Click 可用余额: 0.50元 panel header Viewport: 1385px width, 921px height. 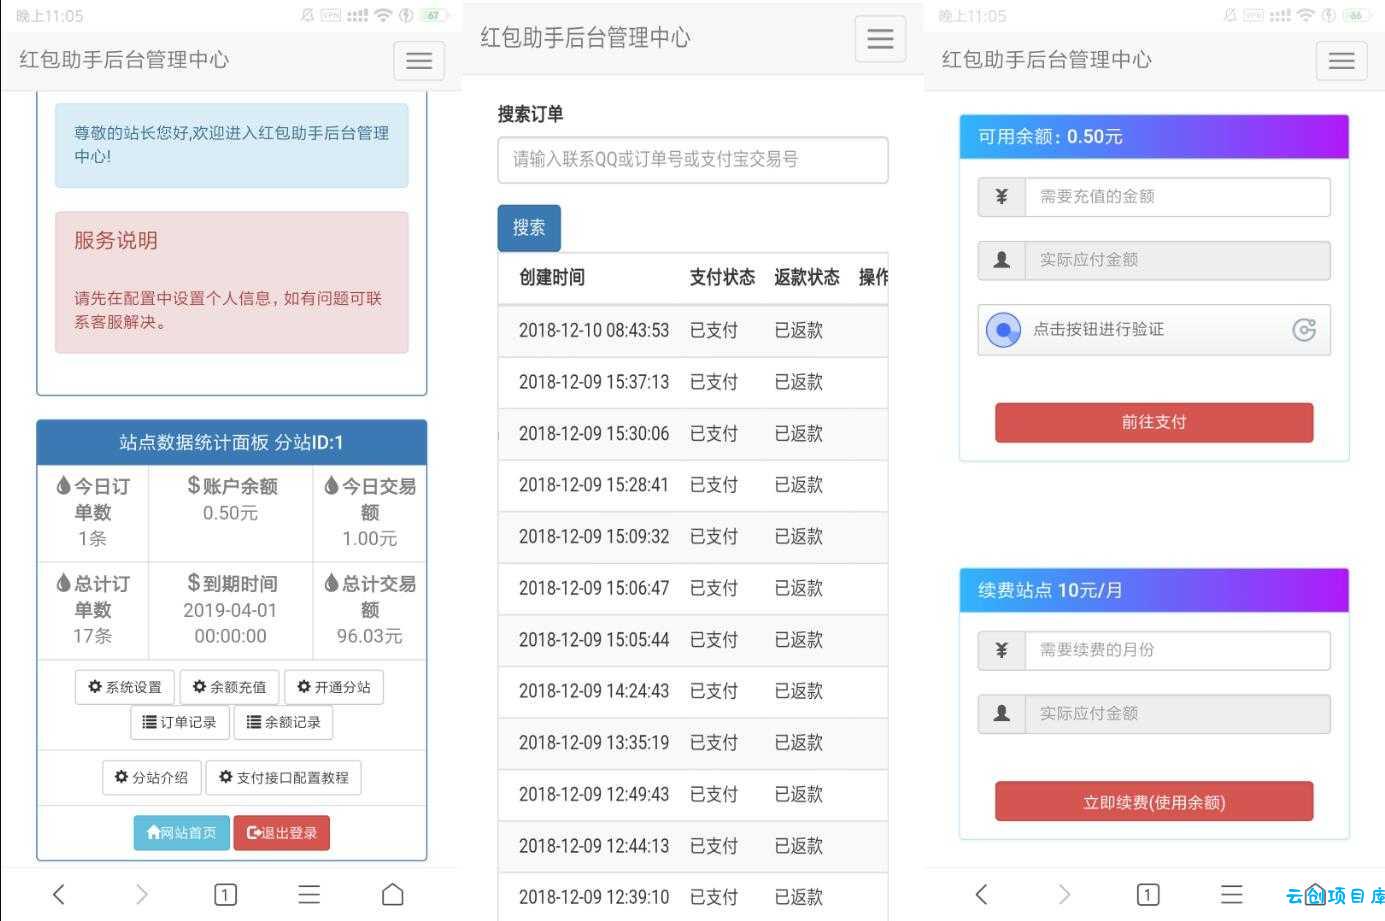click(1154, 137)
